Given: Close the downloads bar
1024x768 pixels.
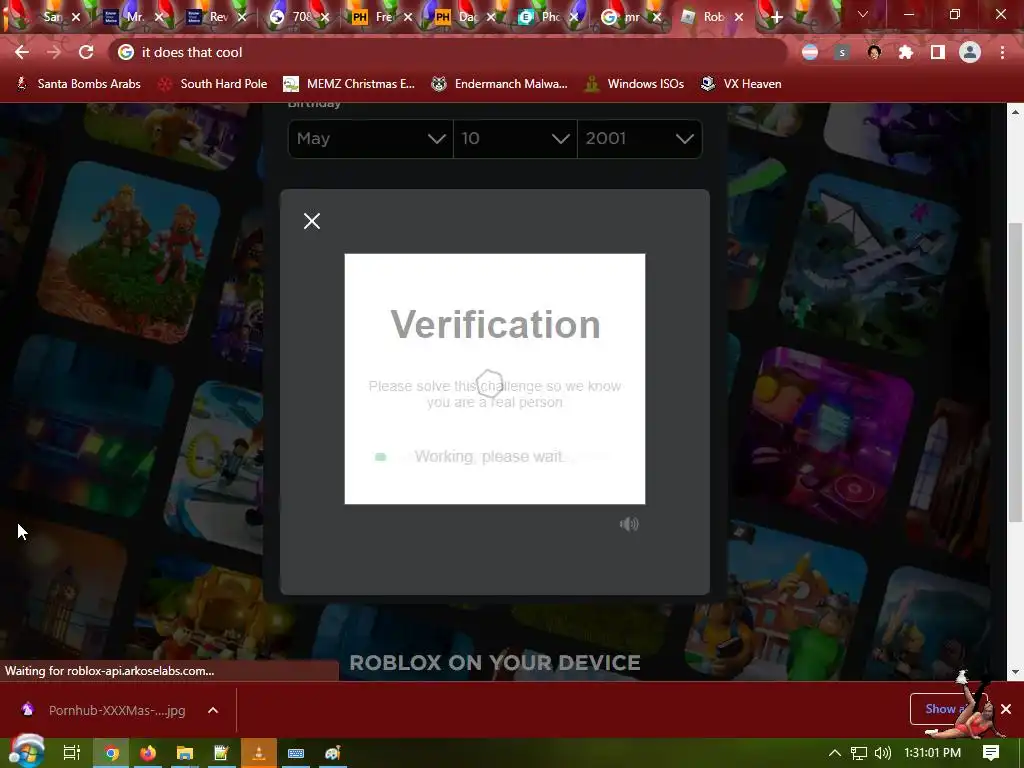Looking at the screenshot, I should [1006, 709].
